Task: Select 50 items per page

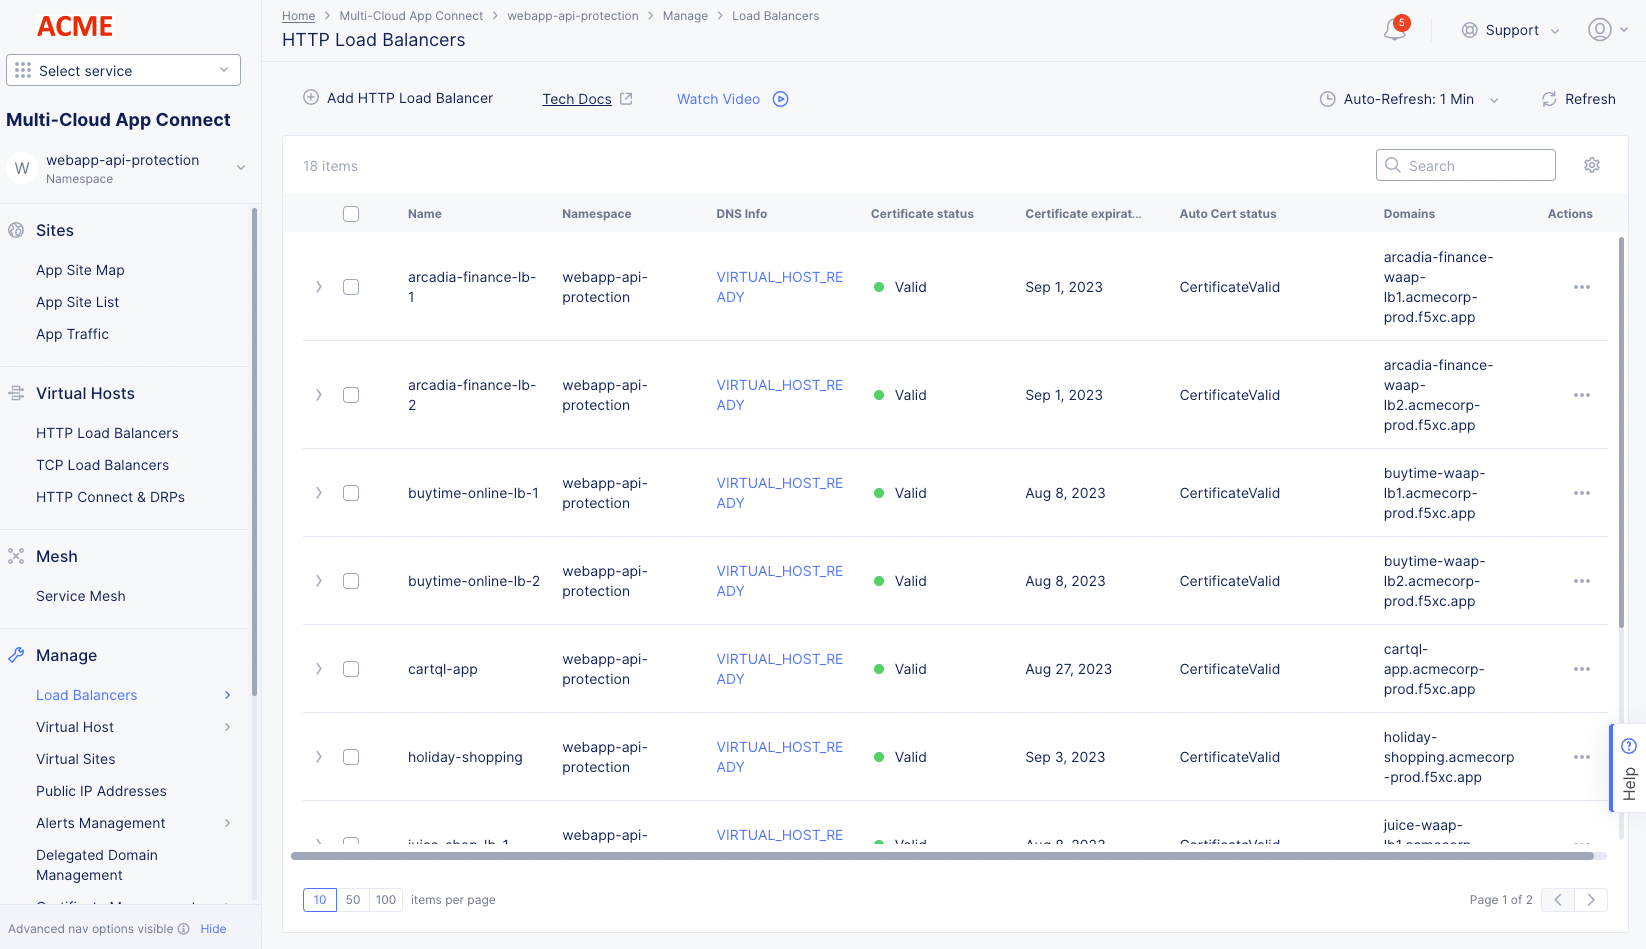Action: (x=352, y=899)
